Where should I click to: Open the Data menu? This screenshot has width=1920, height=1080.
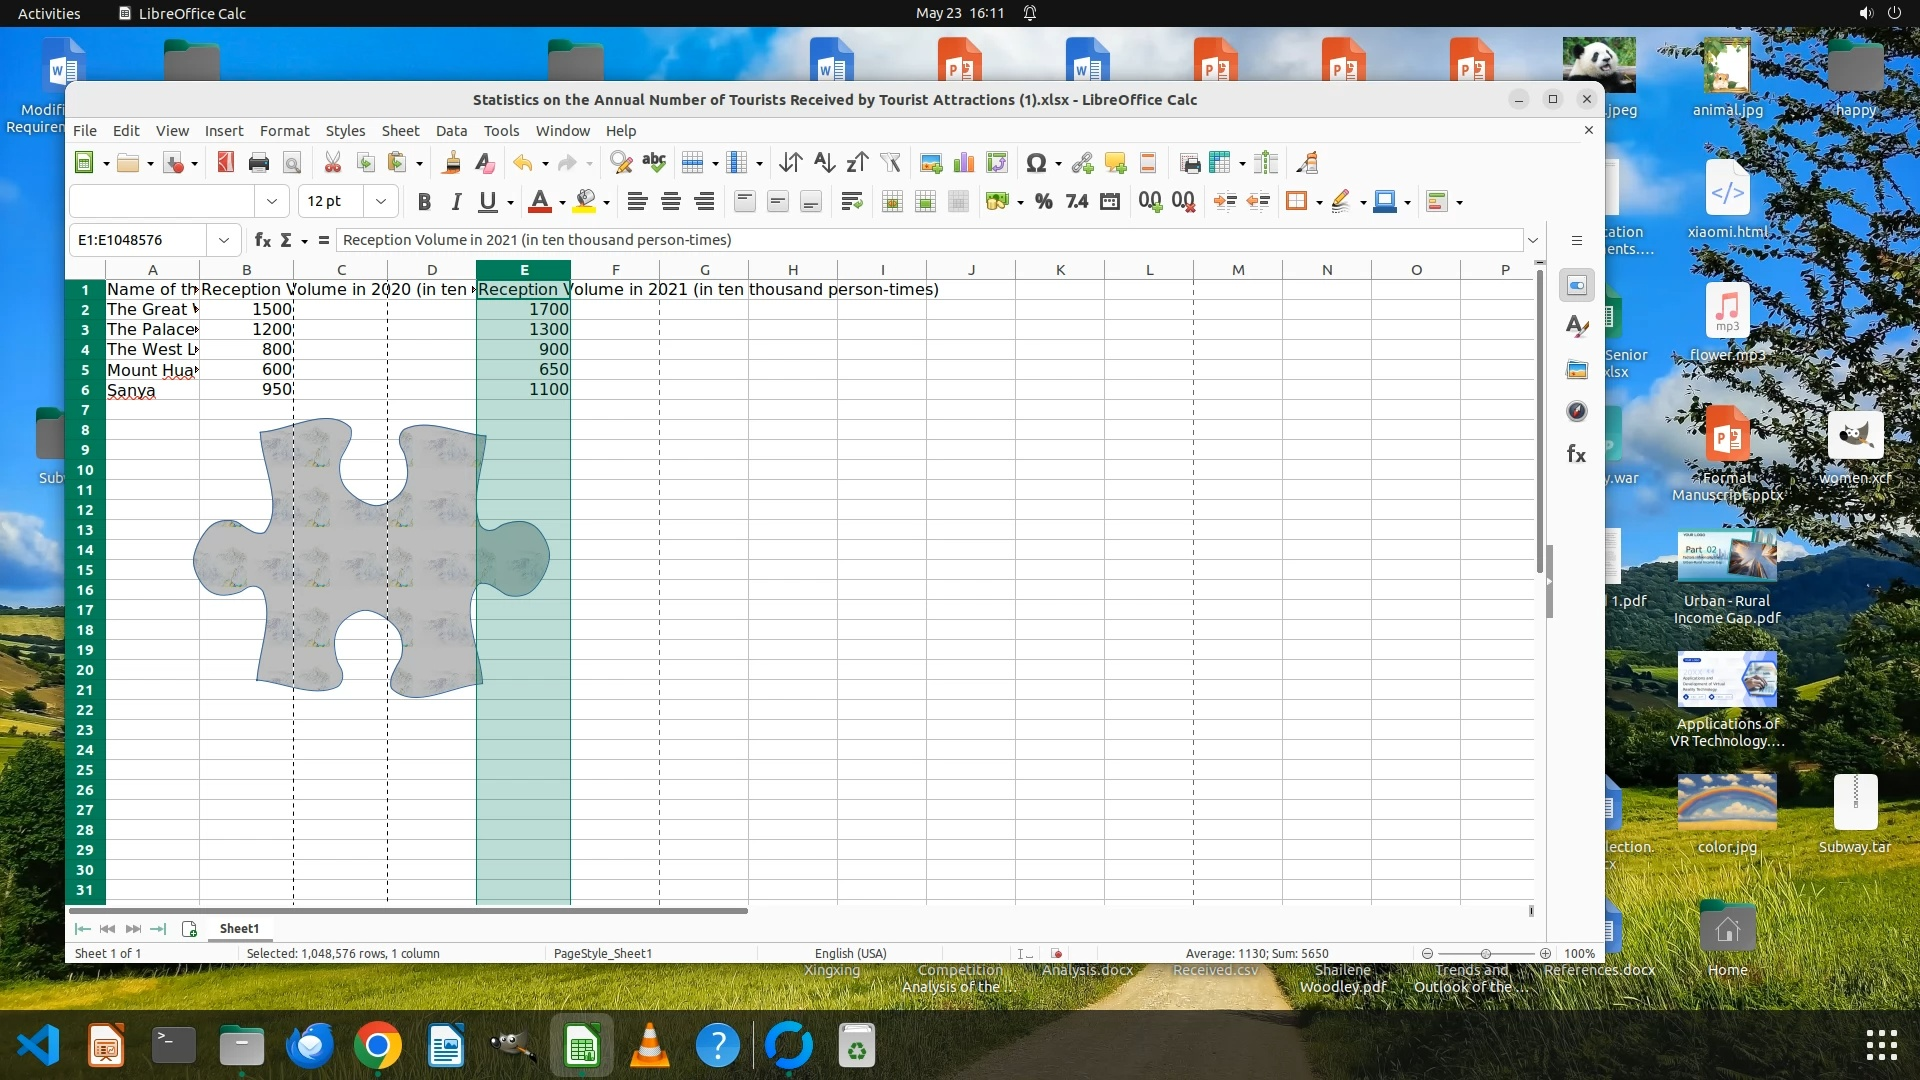(451, 131)
